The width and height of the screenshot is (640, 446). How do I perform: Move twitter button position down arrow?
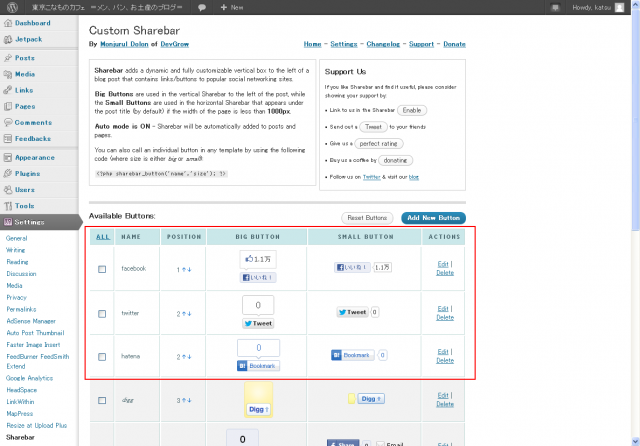point(189,314)
